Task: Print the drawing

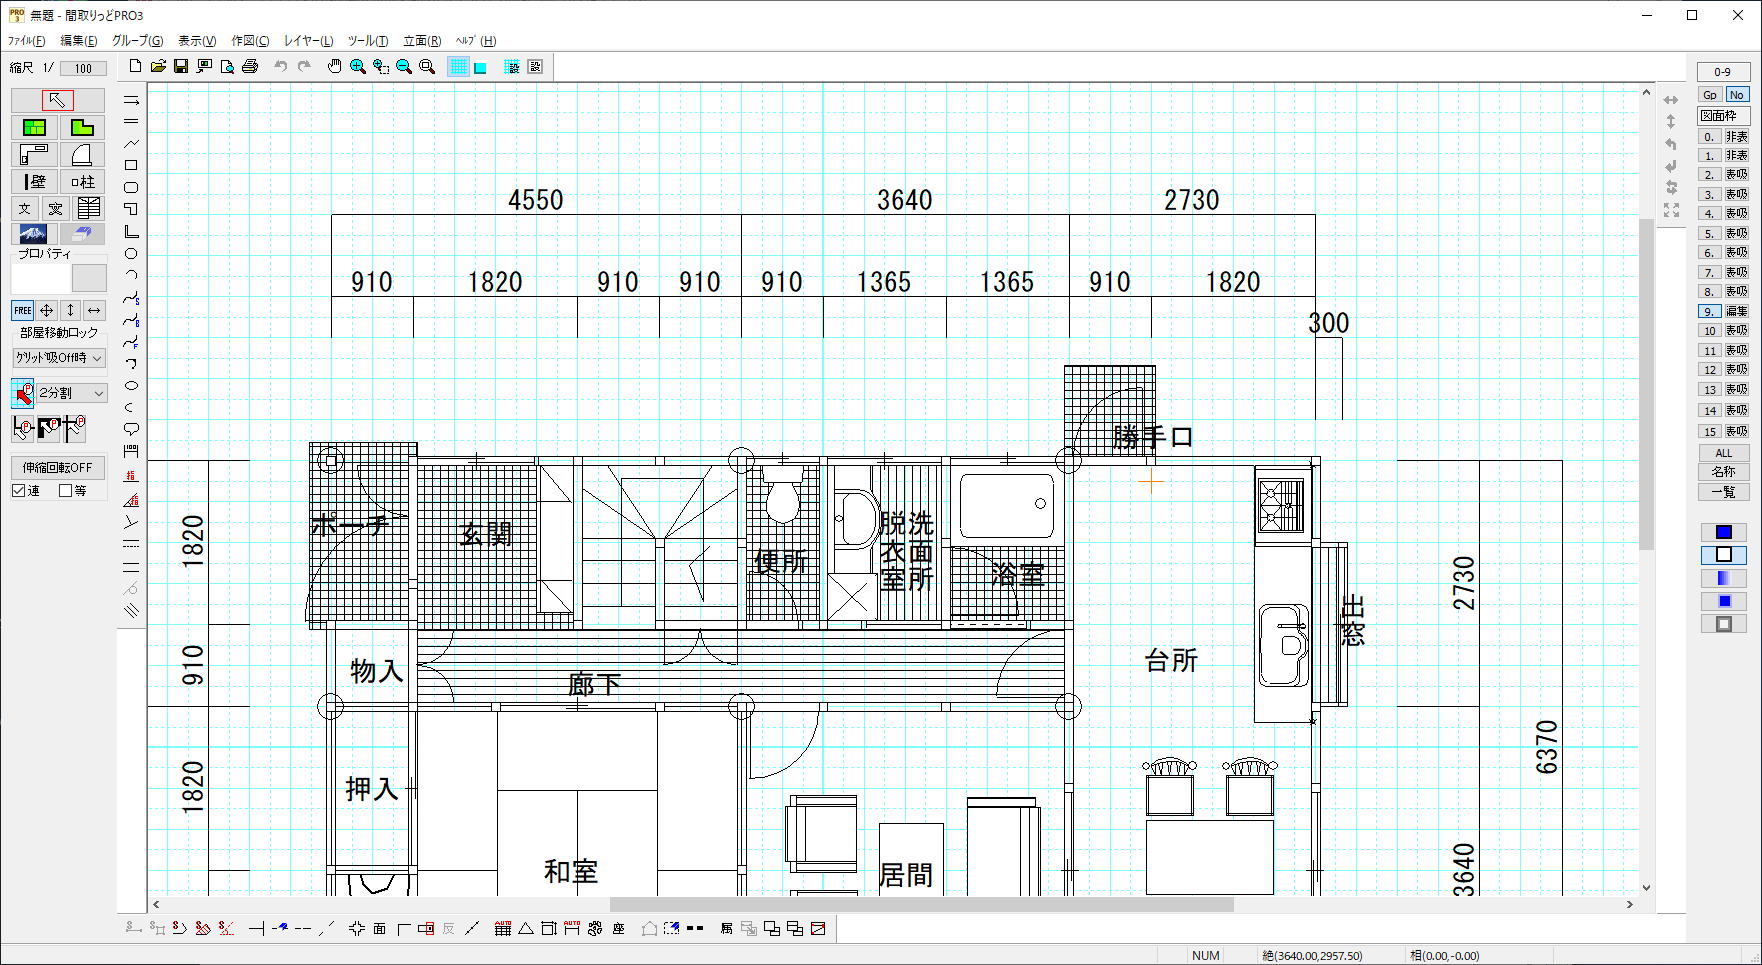Action: coord(250,66)
